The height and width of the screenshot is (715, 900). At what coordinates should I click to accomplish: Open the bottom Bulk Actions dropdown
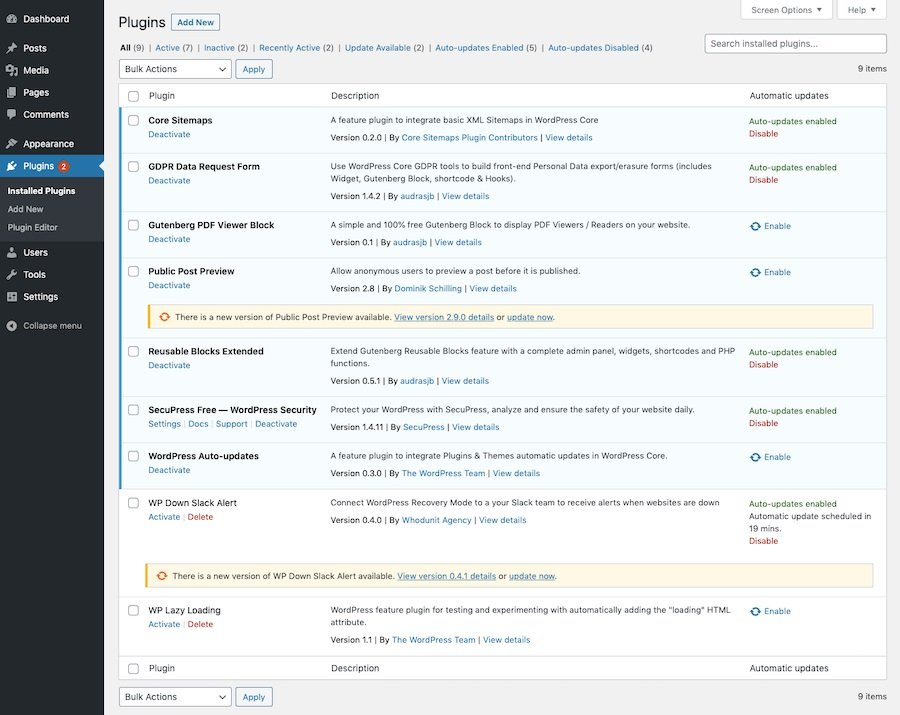pos(175,697)
